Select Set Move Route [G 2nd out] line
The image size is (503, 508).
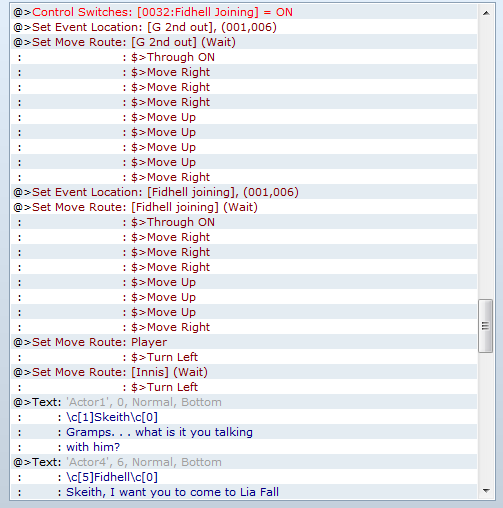coord(244,42)
